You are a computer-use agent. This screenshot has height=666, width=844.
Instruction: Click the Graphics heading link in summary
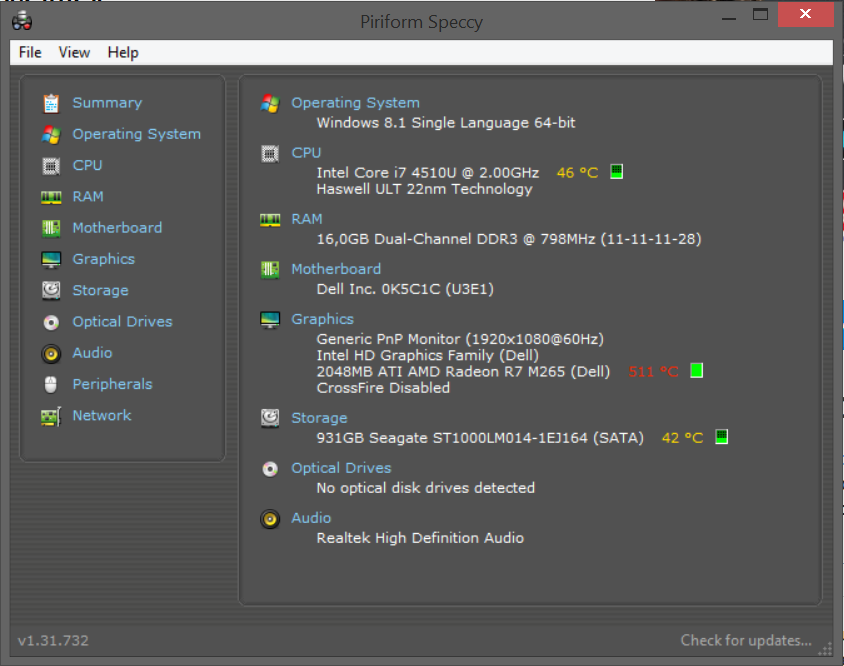tap(323, 319)
